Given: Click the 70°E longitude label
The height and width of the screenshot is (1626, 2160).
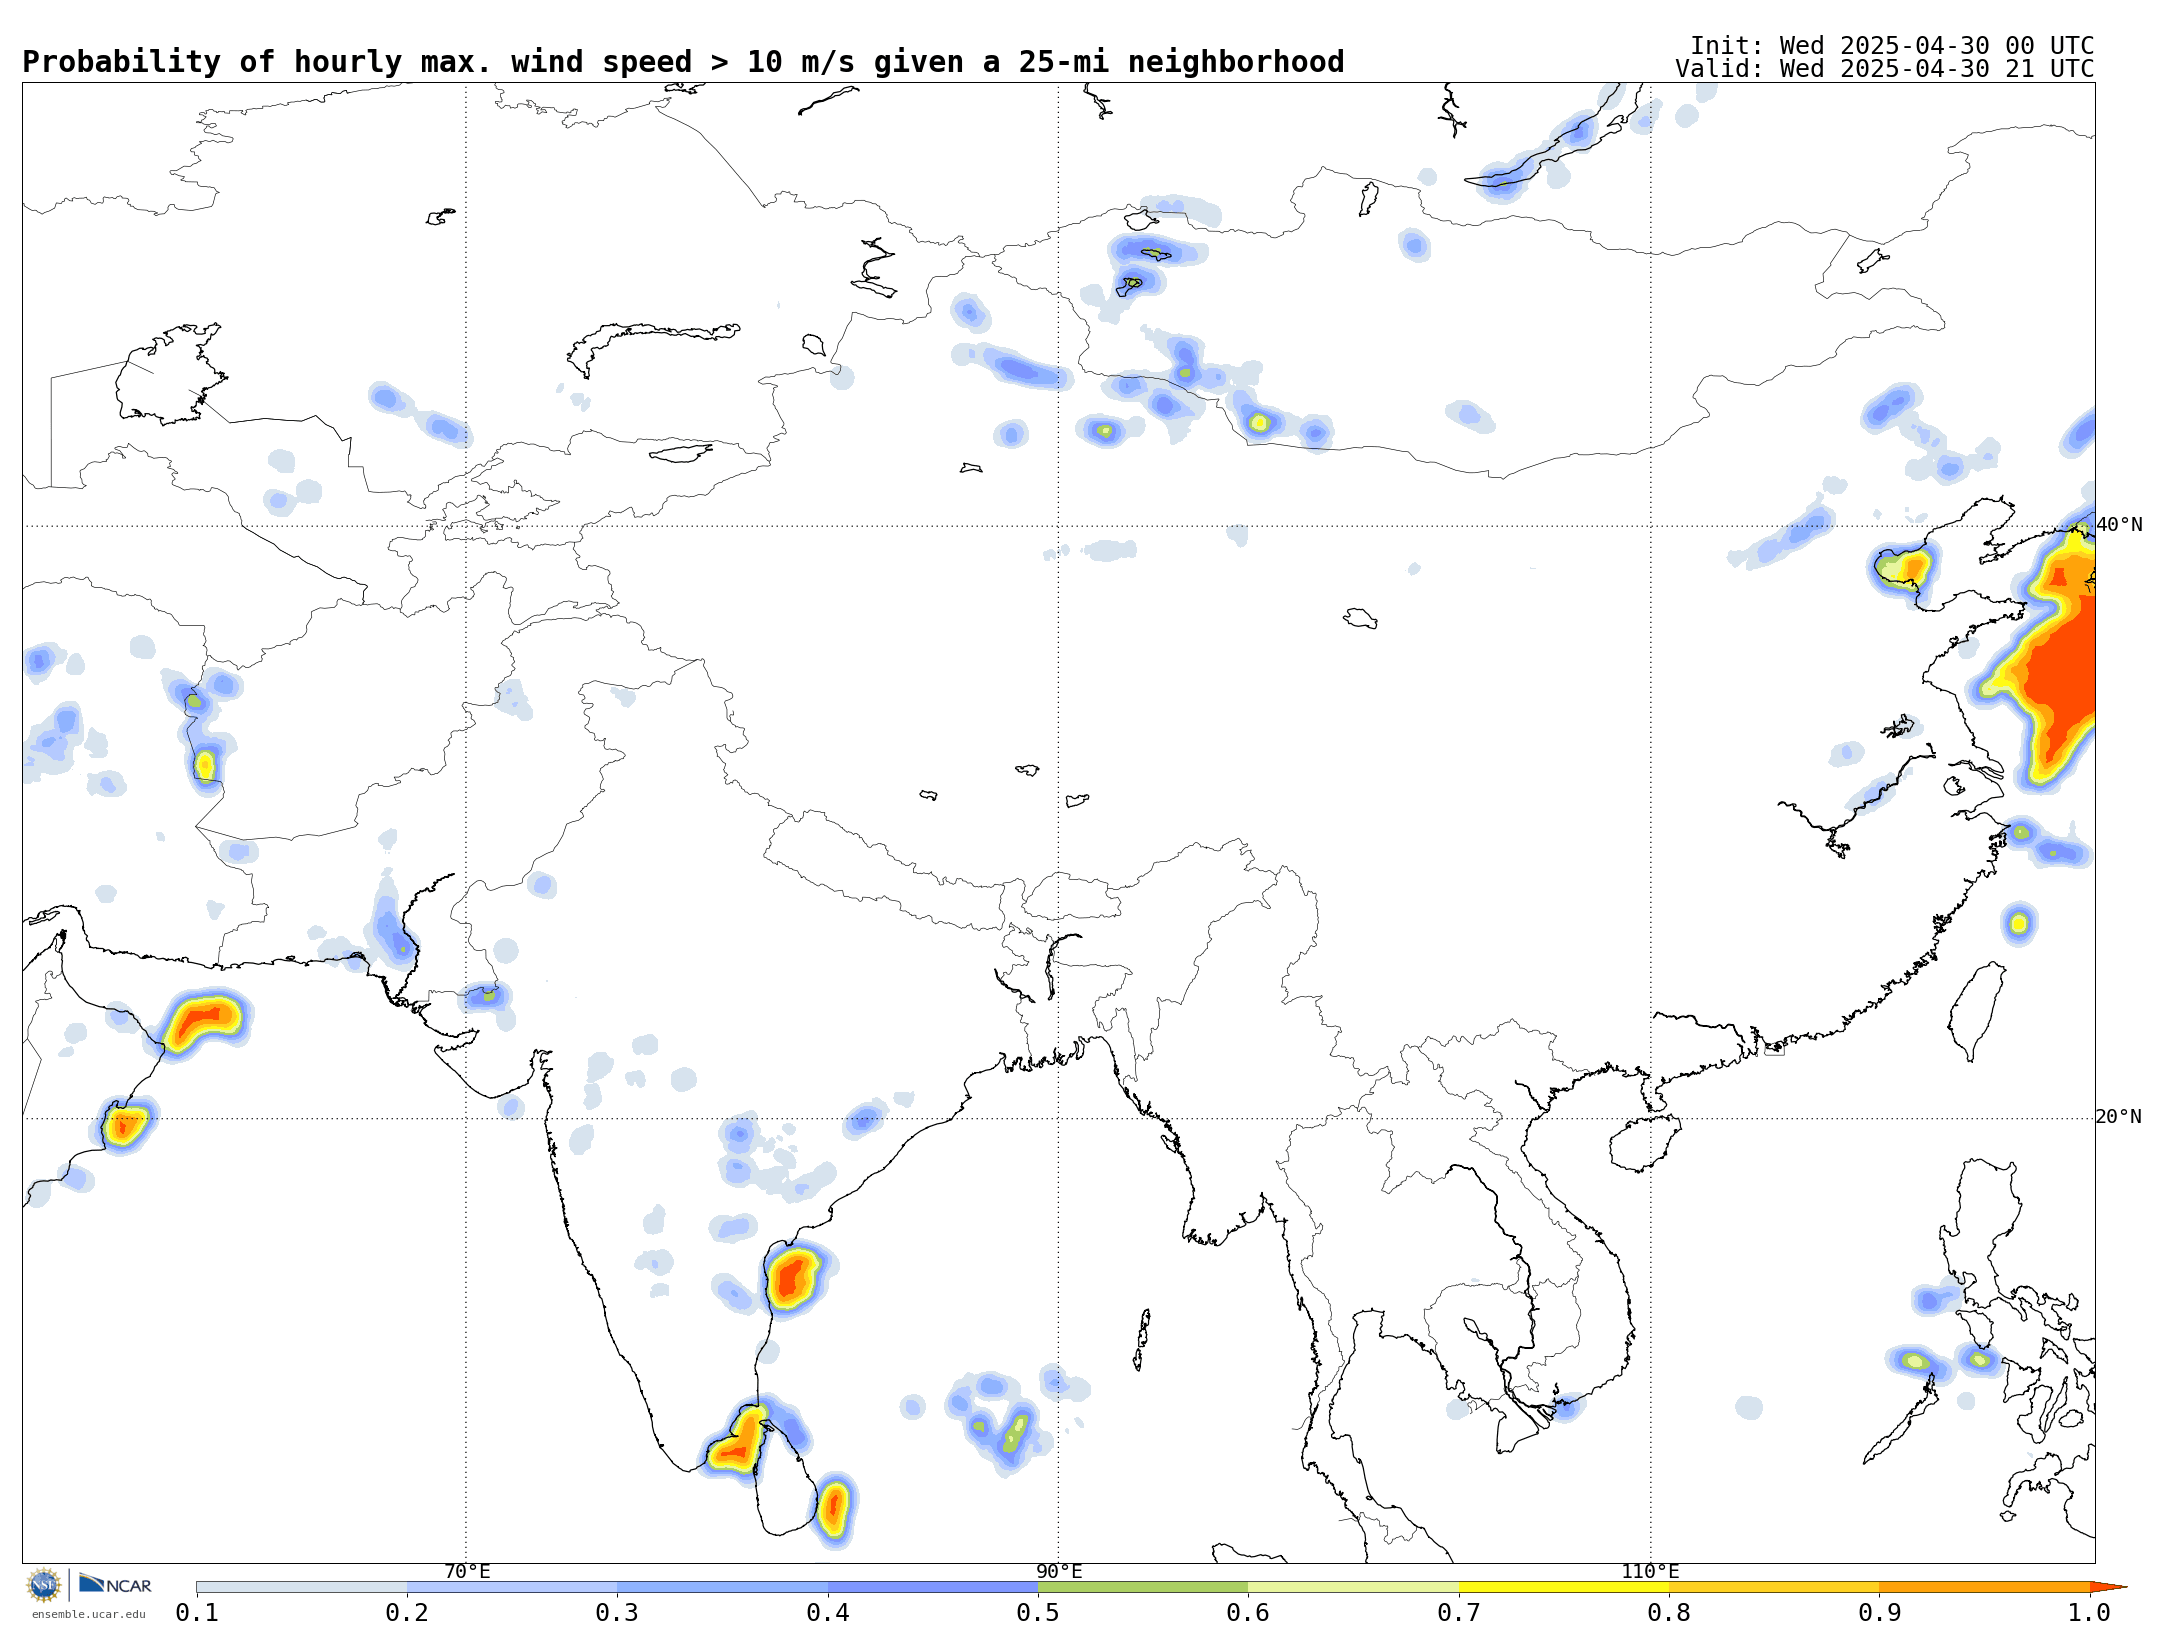Looking at the screenshot, I should (x=467, y=1571).
